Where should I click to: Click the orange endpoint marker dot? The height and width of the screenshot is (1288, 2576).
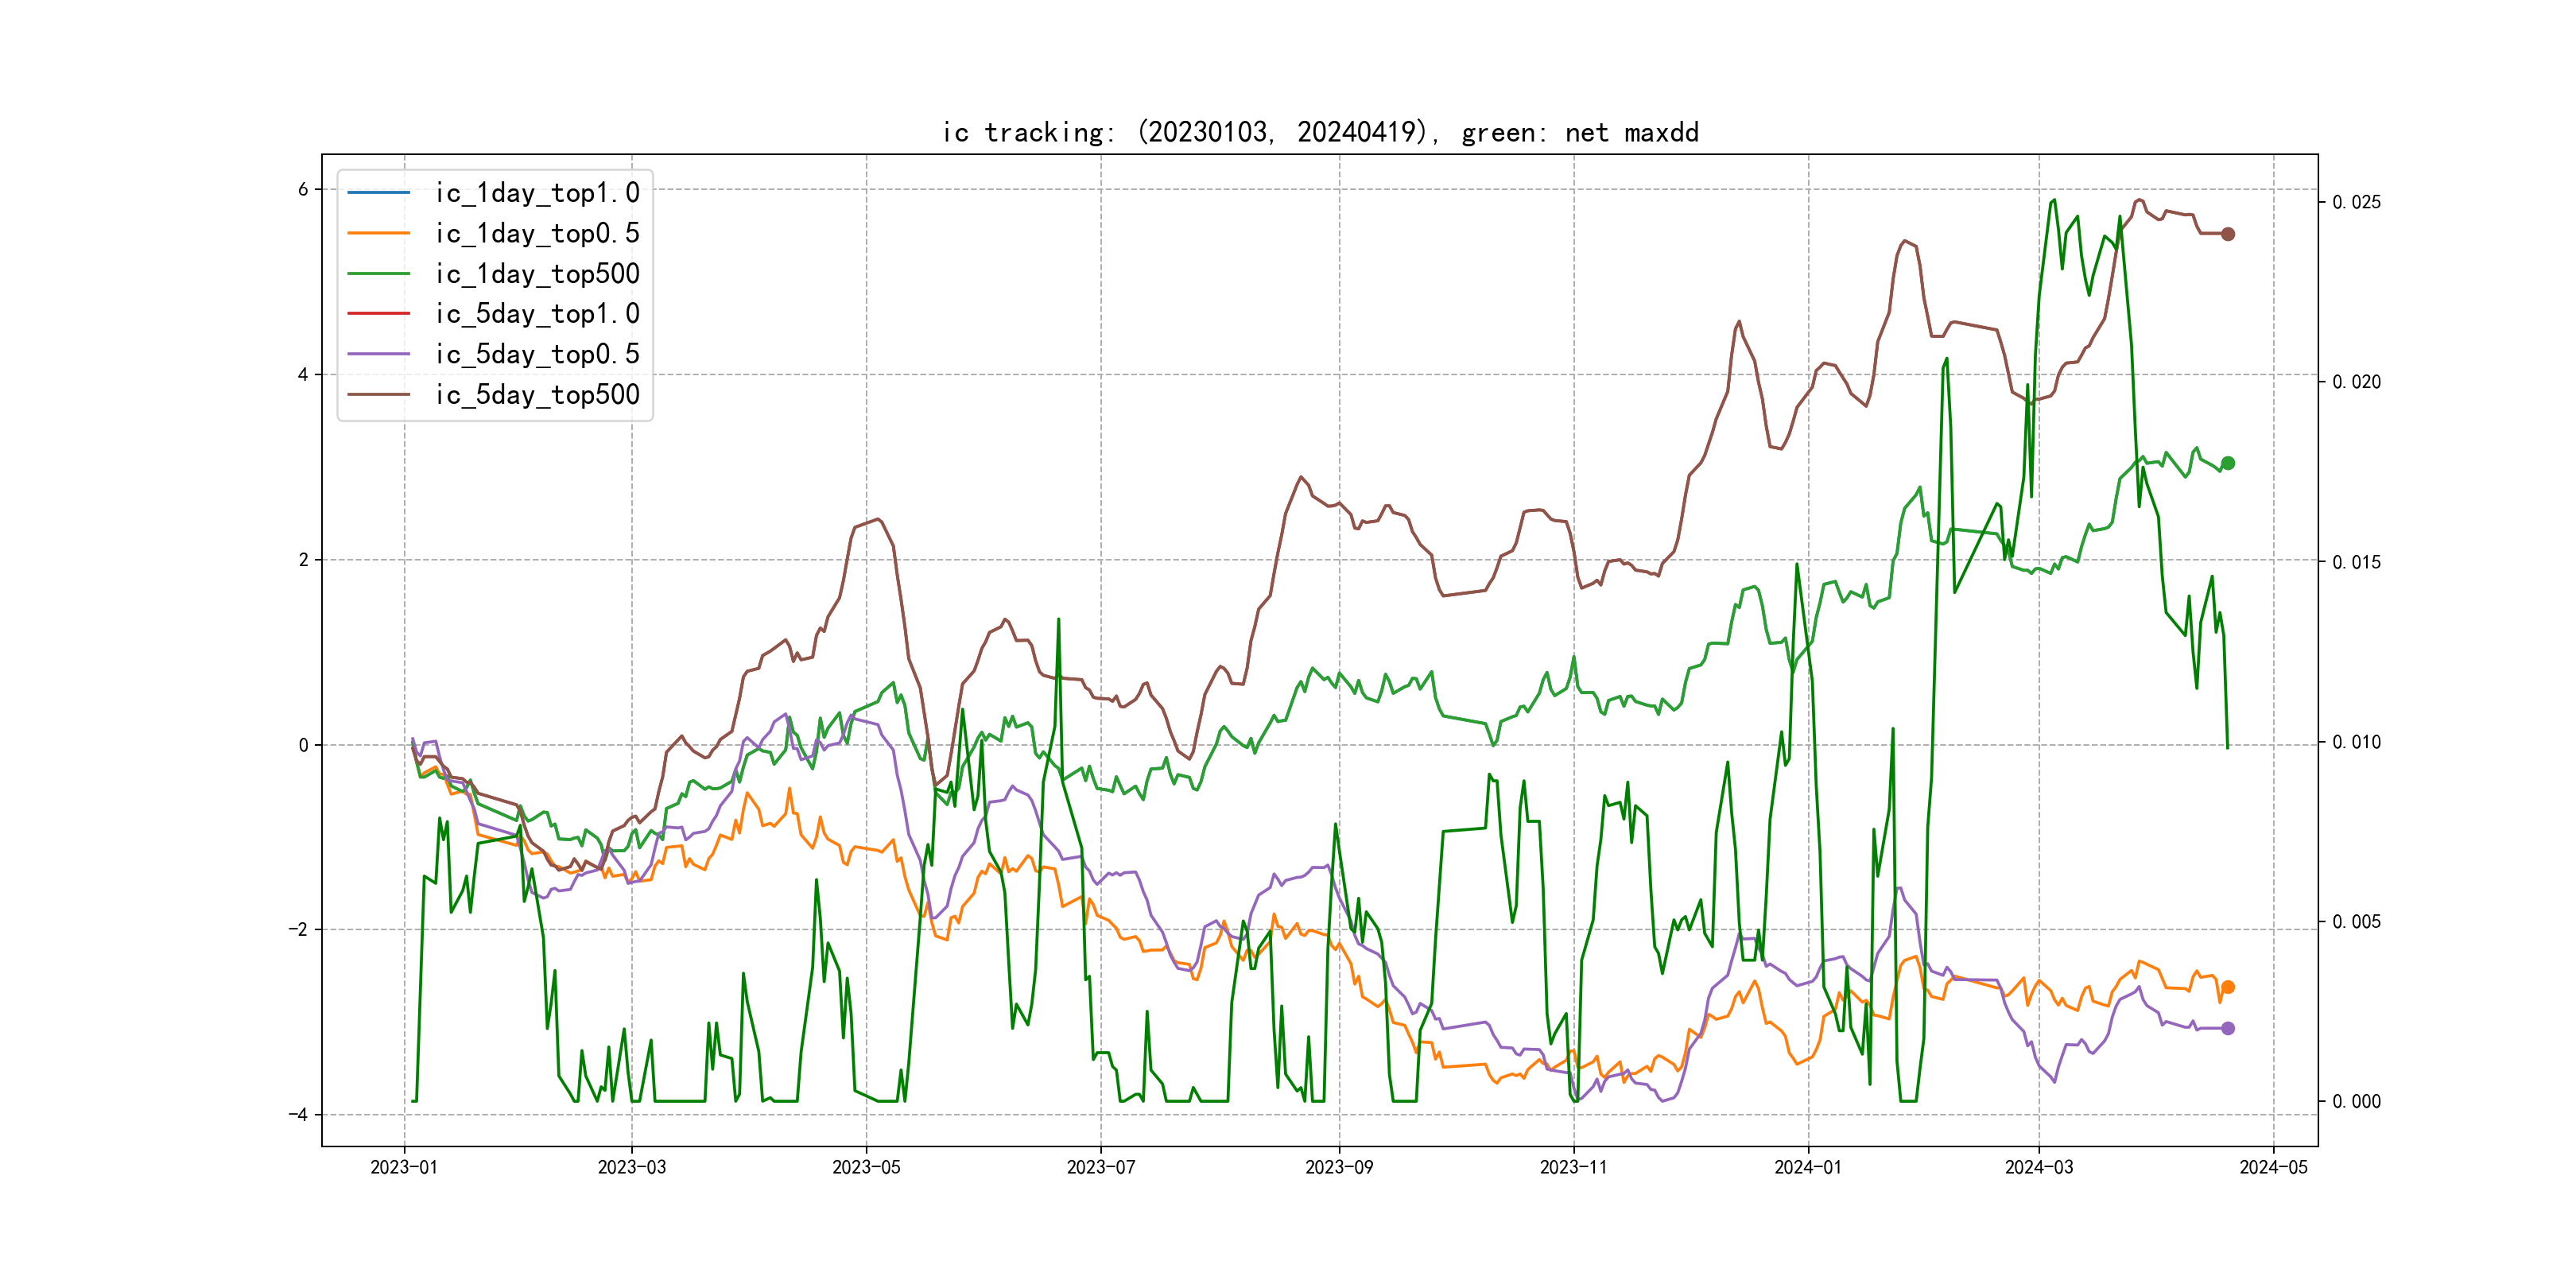click(x=2228, y=987)
